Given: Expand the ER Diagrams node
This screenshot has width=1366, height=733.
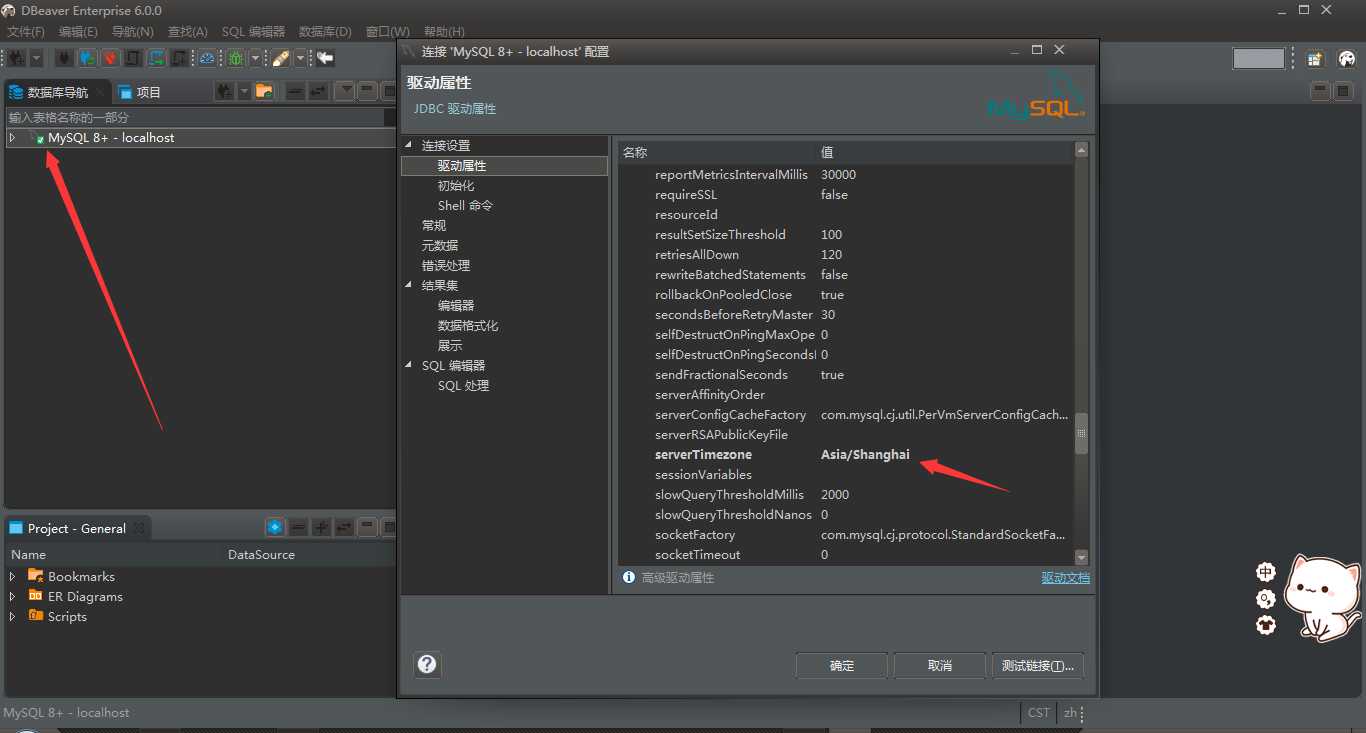Looking at the screenshot, I should [12, 596].
